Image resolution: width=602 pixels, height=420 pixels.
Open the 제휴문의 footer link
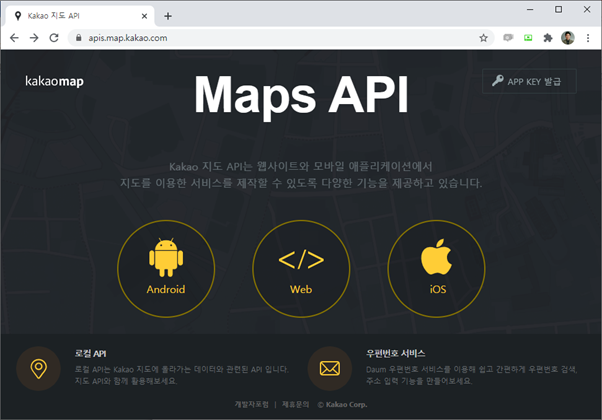(295, 405)
